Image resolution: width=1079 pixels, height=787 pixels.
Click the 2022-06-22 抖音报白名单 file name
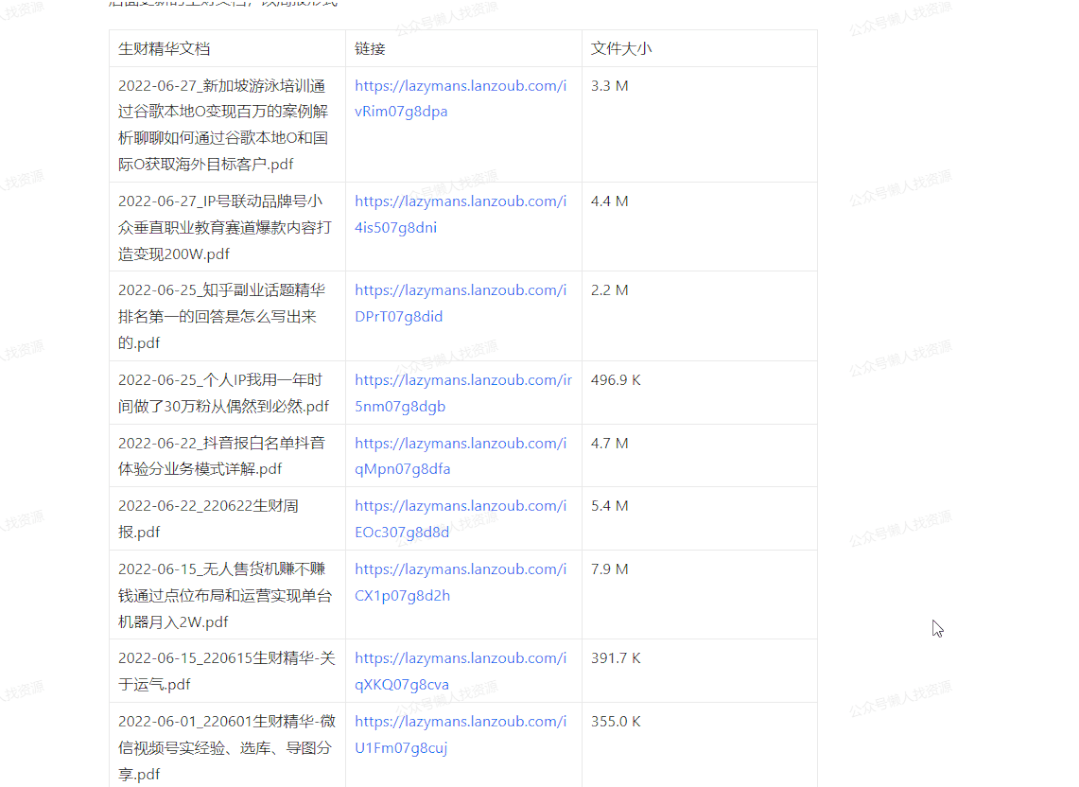(x=222, y=455)
